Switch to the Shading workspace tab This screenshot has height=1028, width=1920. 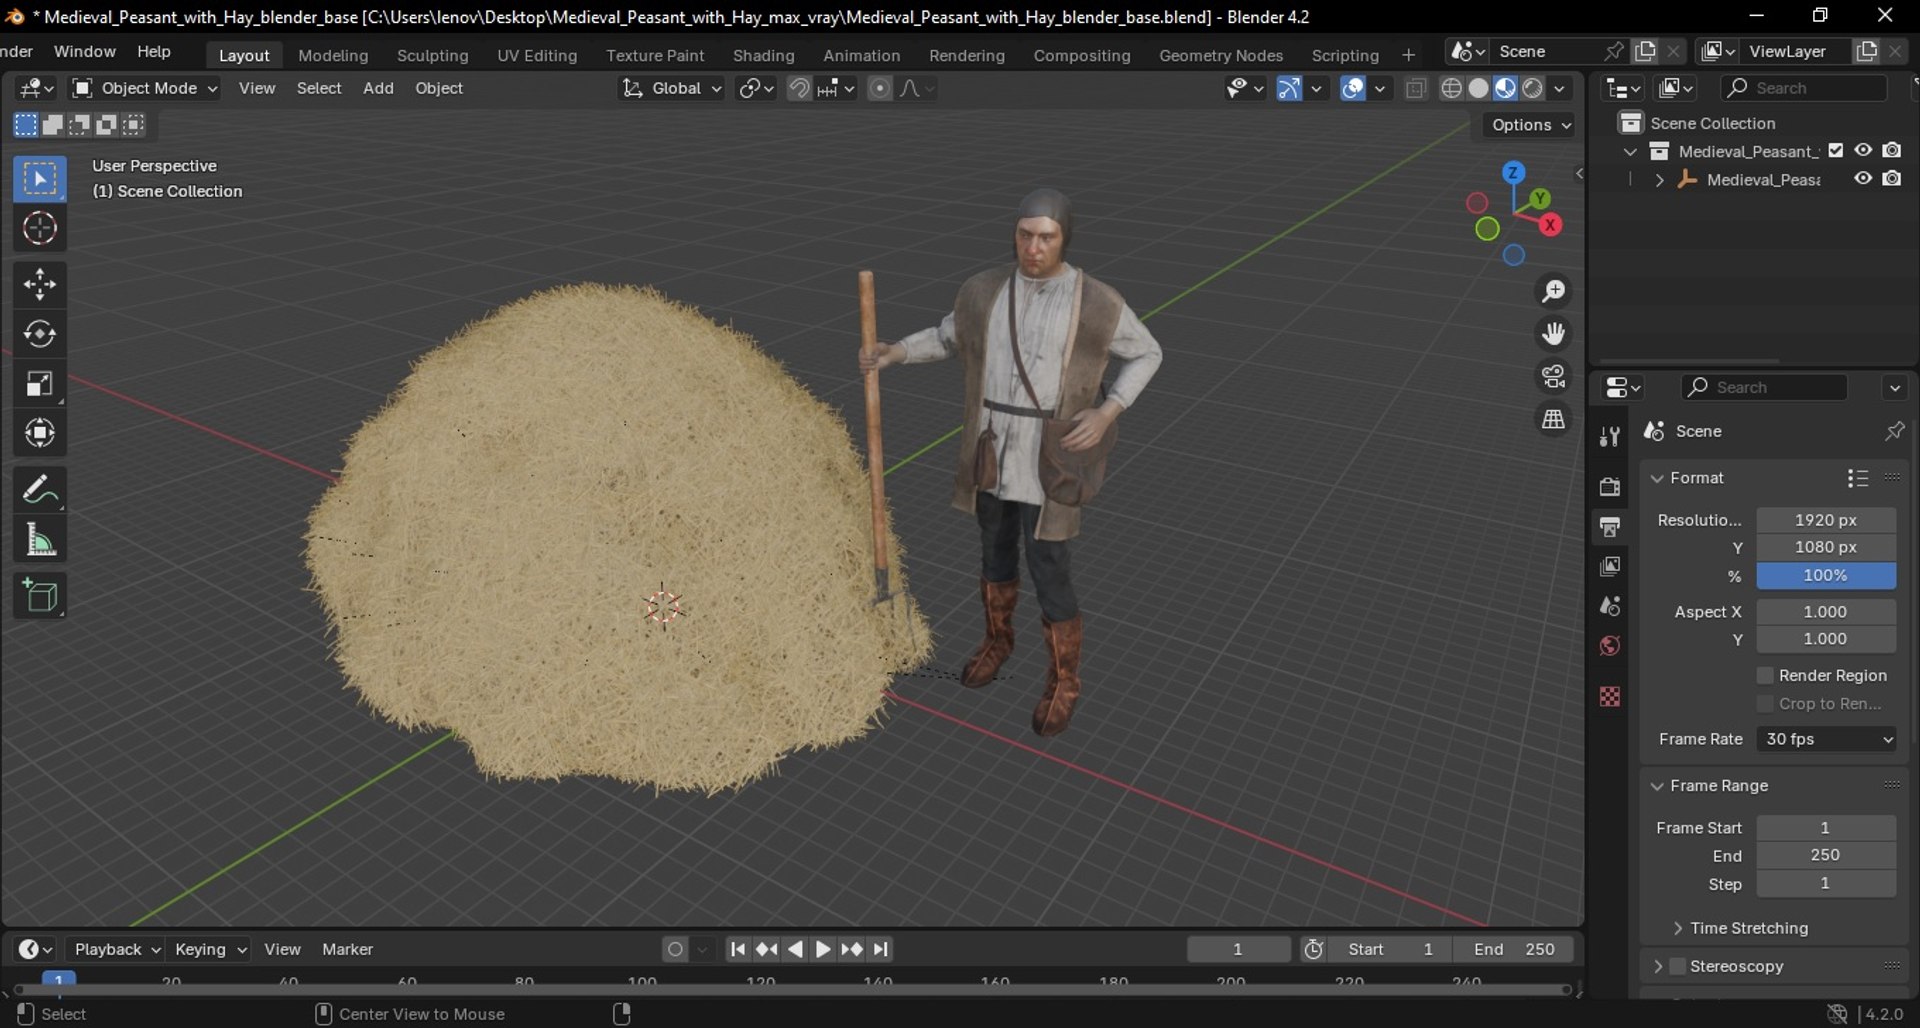764,55
